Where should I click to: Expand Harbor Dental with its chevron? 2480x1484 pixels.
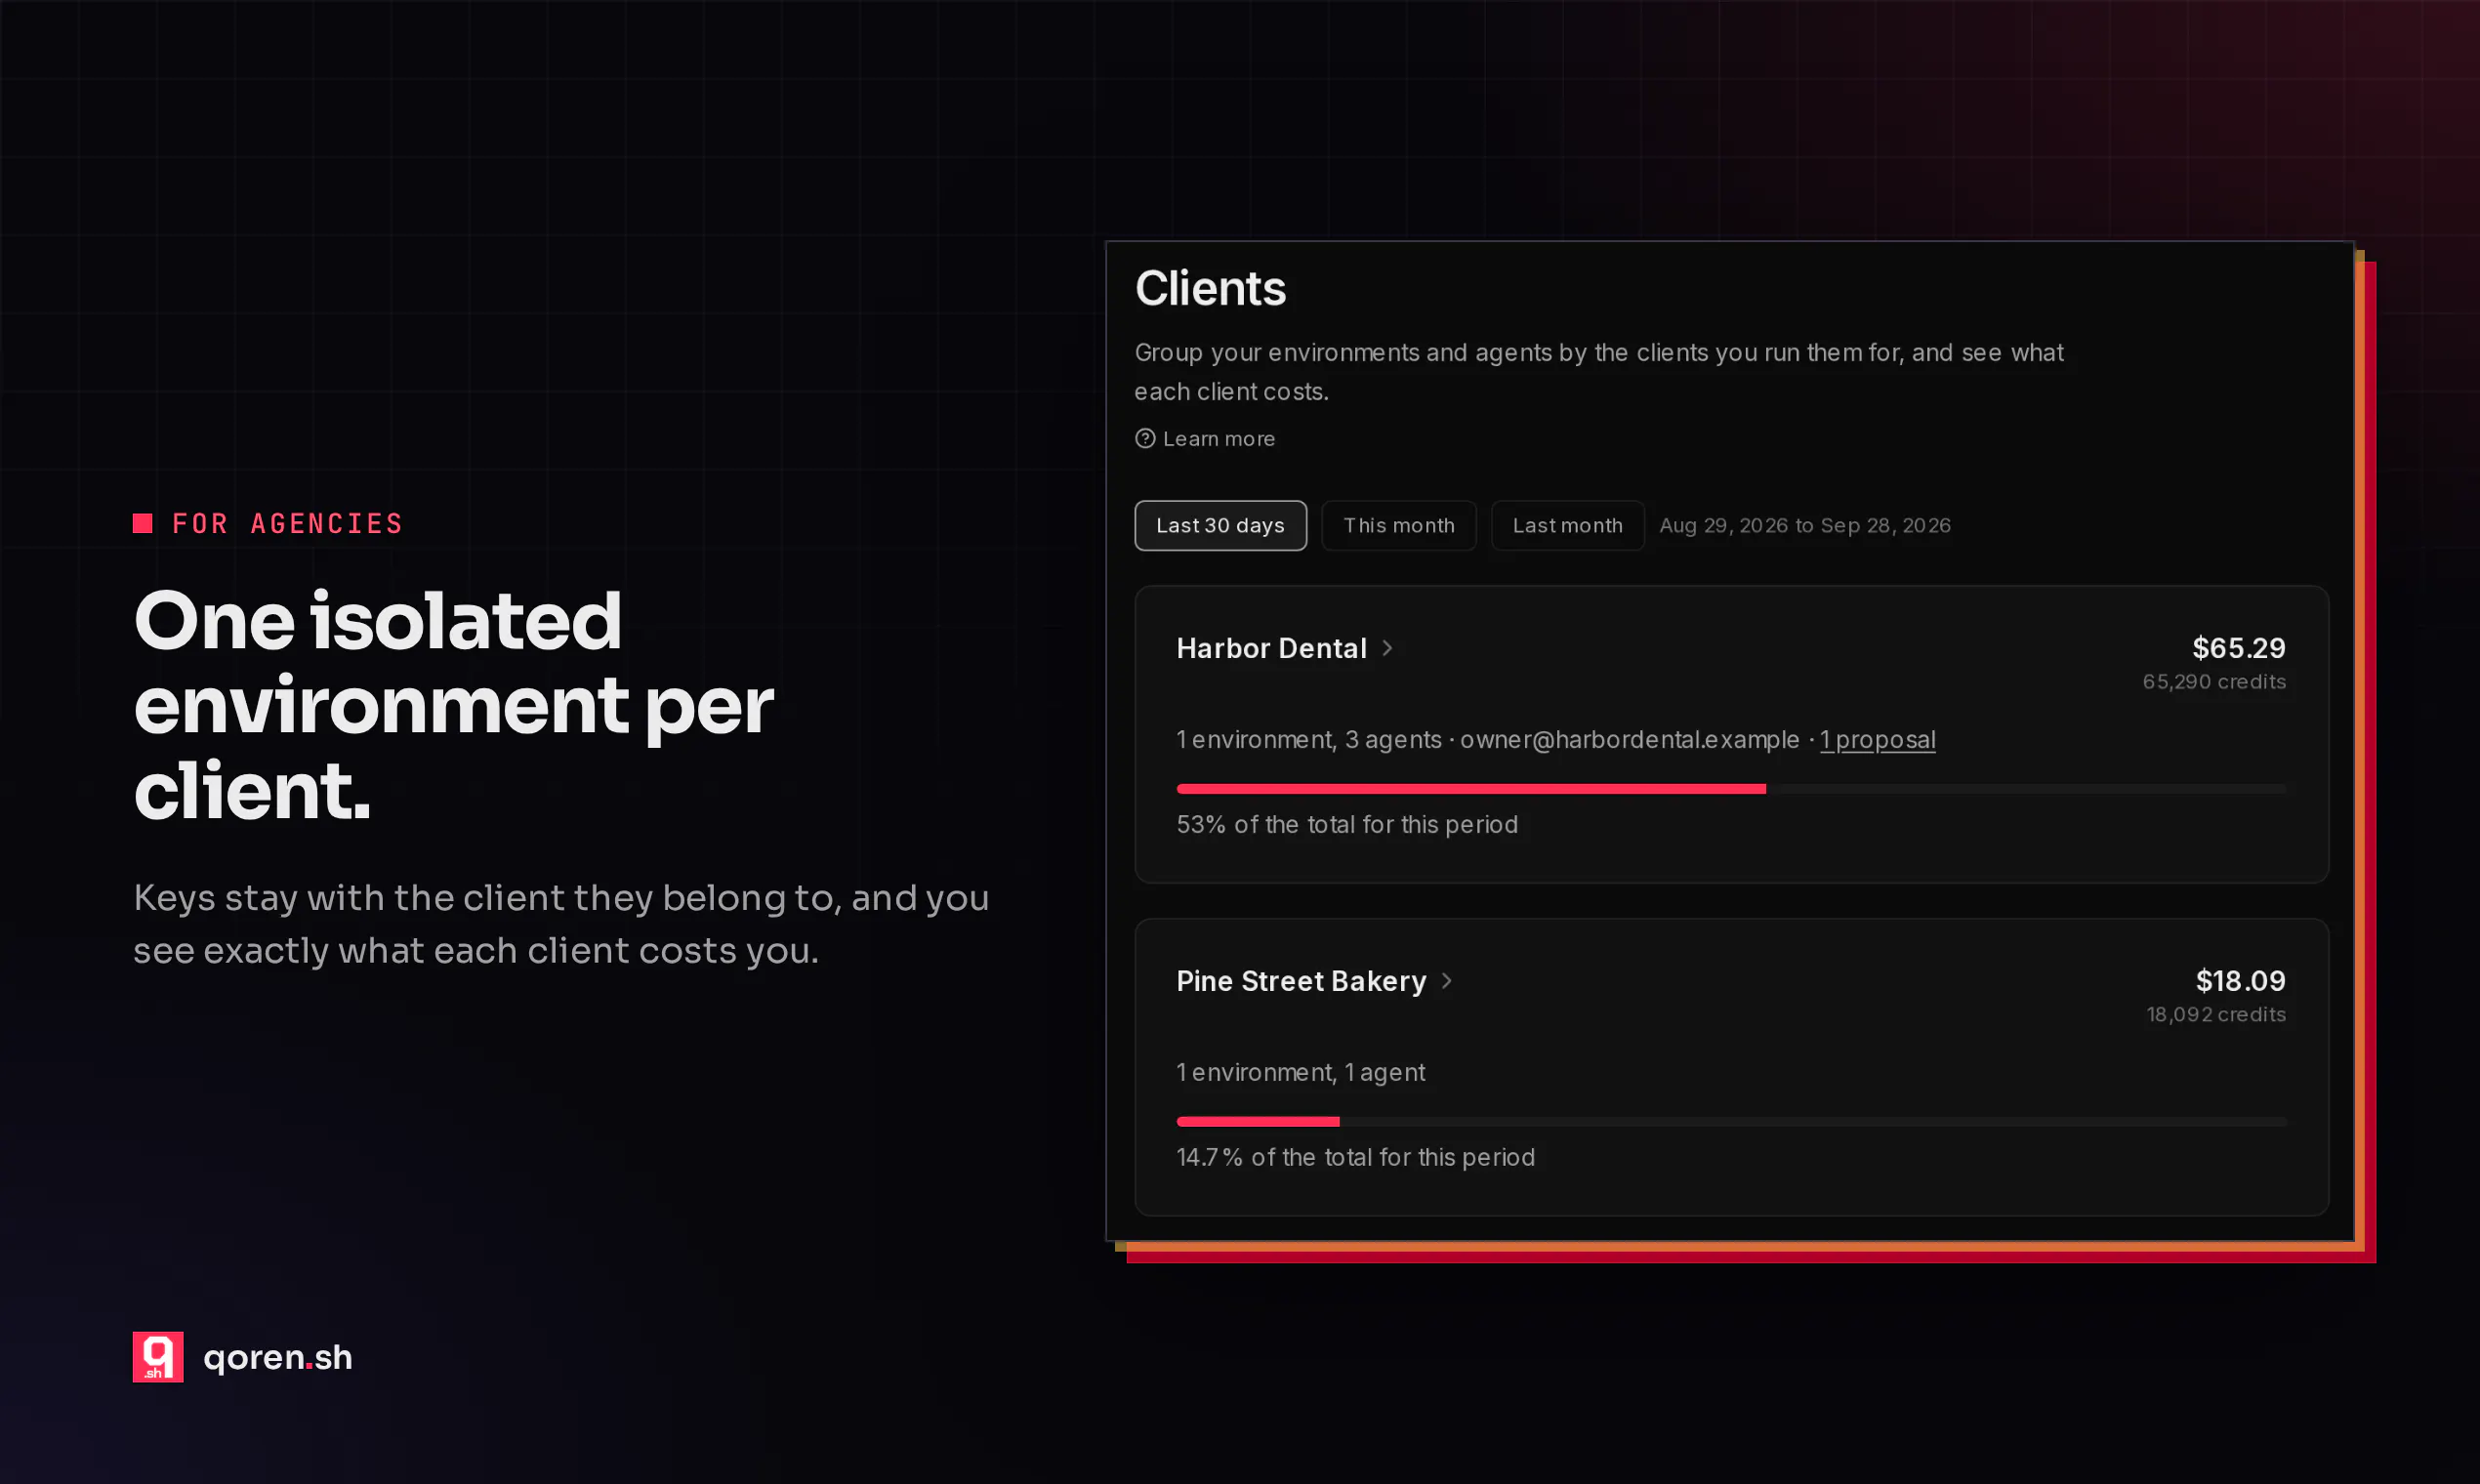click(x=1388, y=648)
